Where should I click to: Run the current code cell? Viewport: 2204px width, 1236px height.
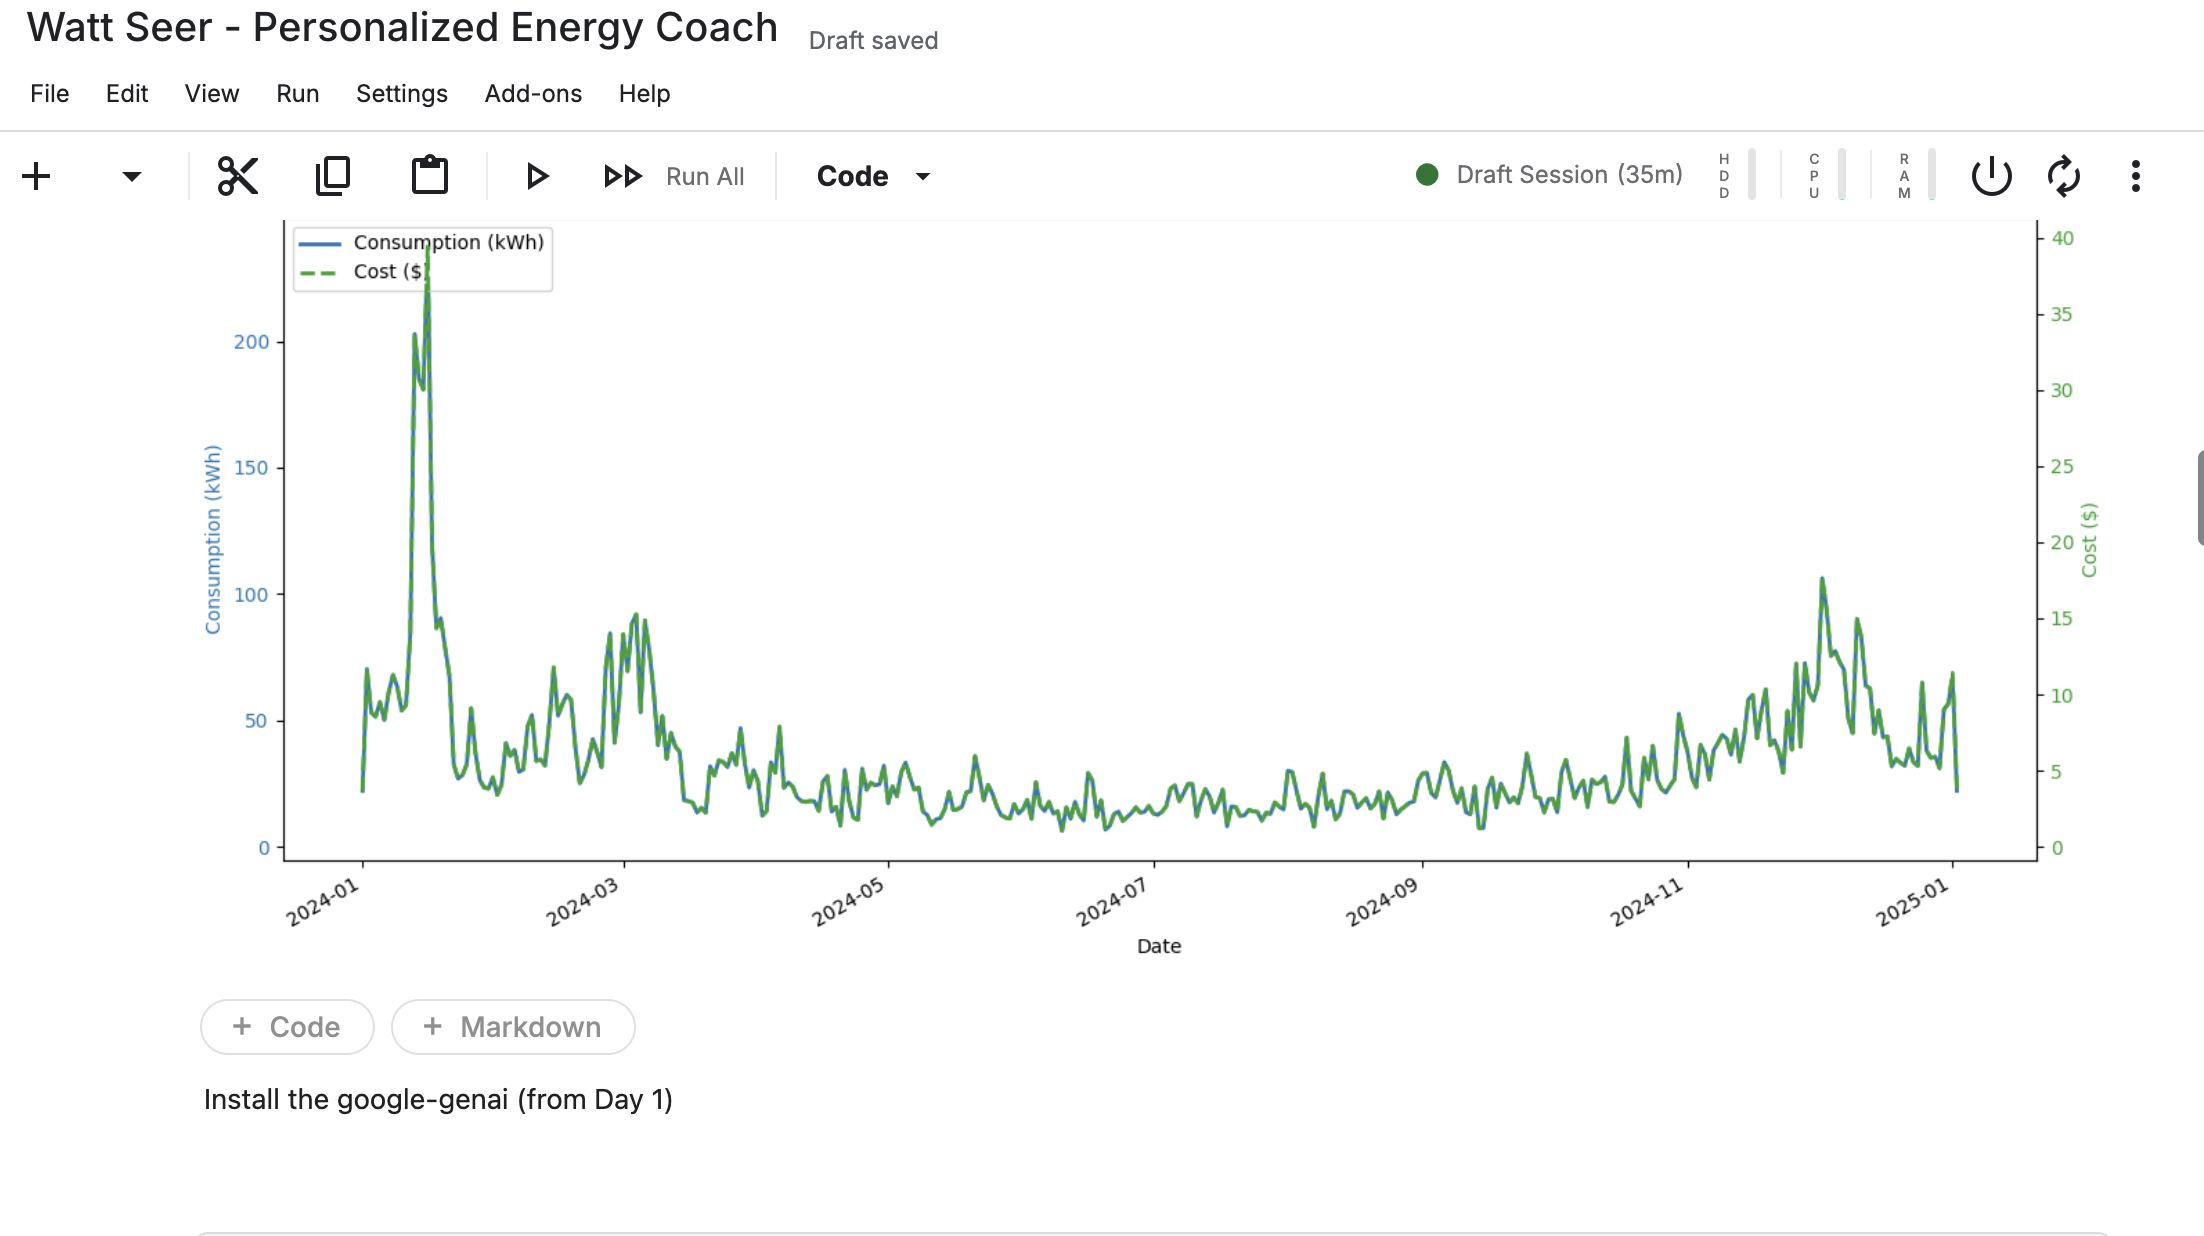coord(537,175)
